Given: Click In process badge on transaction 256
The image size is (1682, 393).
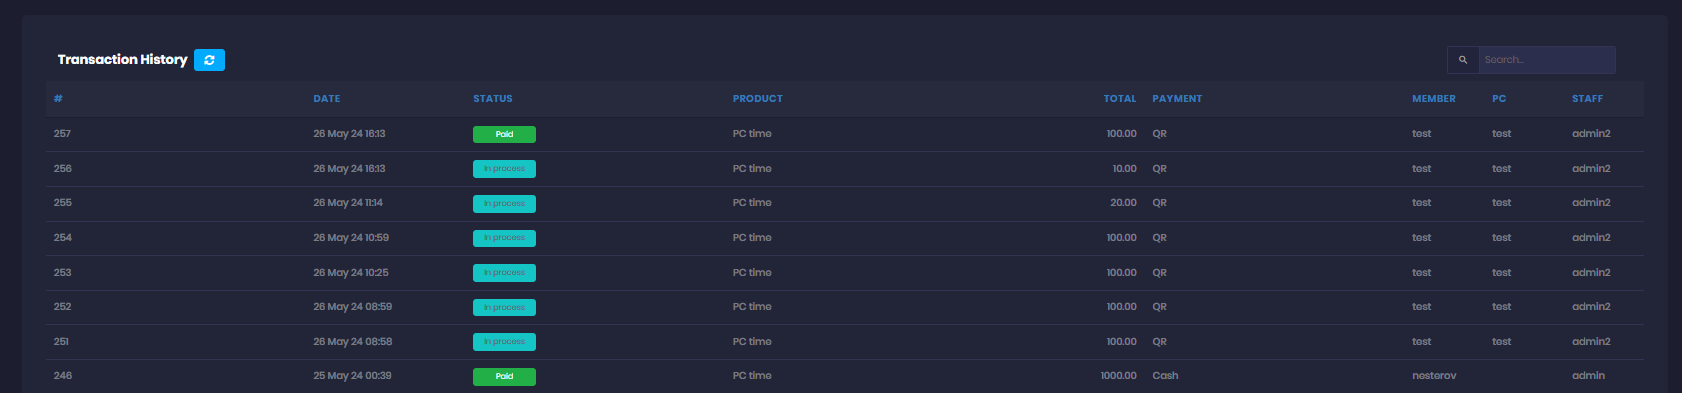Looking at the screenshot, I should tap(504, 169).
